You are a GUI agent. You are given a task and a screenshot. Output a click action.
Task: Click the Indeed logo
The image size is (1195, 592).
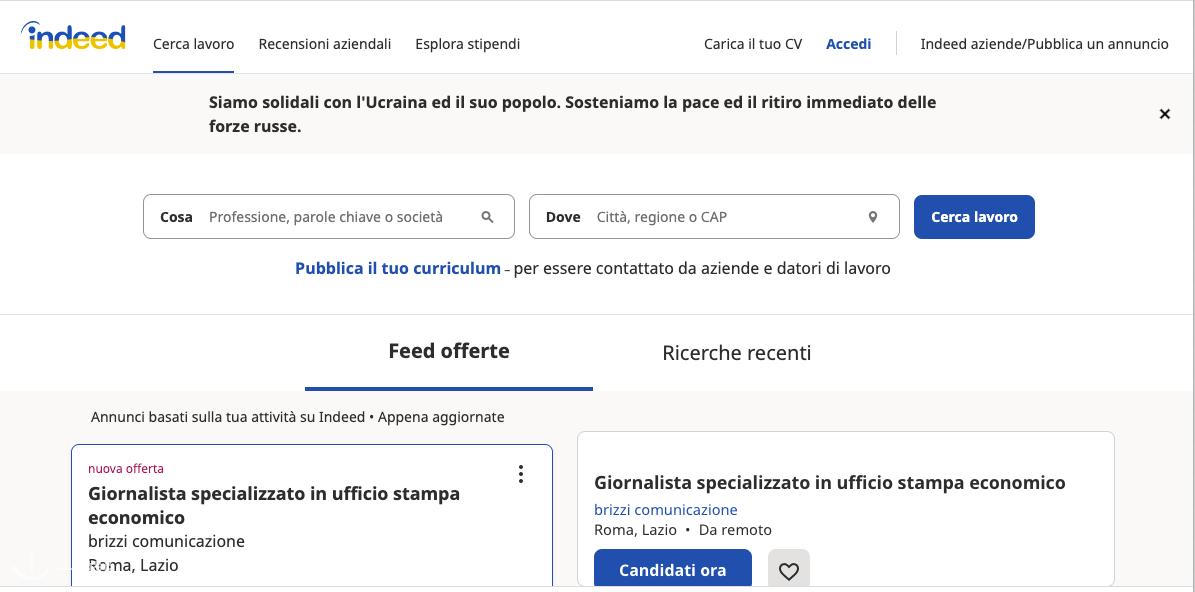coord(73,37)
